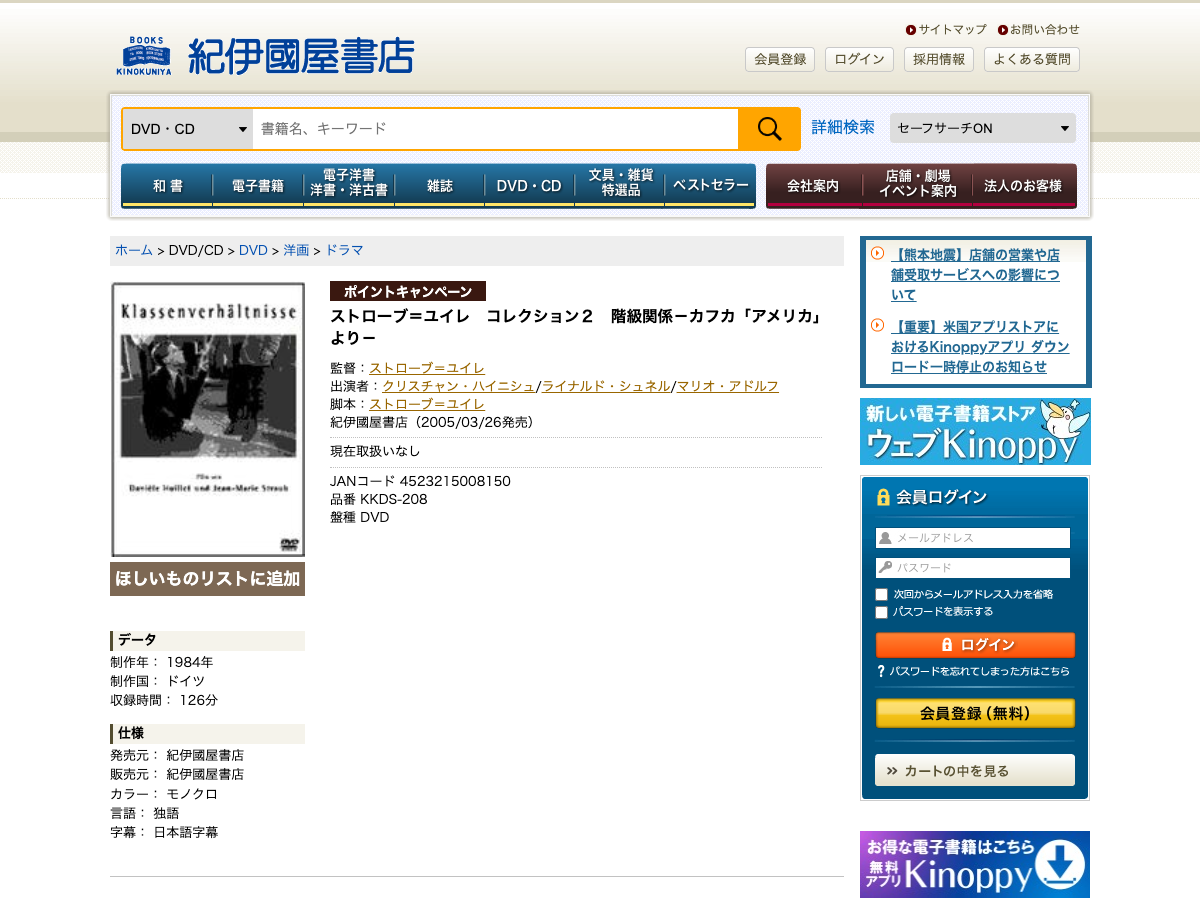Click the magnifying glass search button
The height and width of the screenshot is (900, 1200).
(x=769, y=129)
